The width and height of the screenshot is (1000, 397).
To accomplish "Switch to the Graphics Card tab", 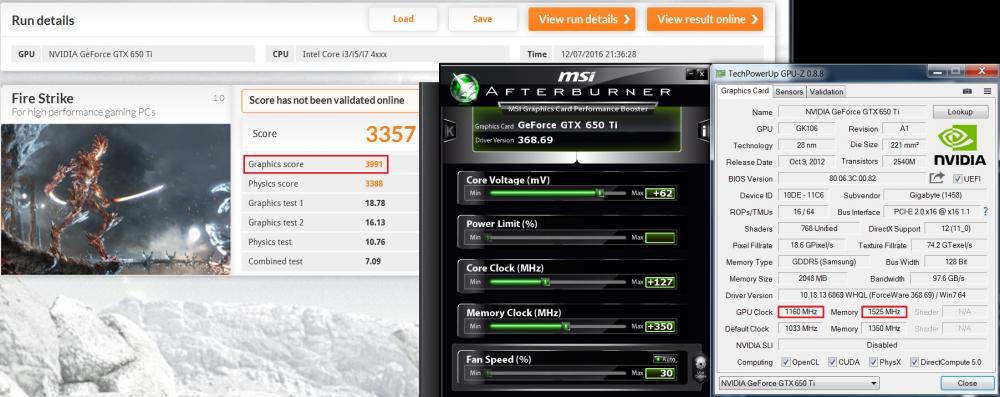I will [744, 91].
